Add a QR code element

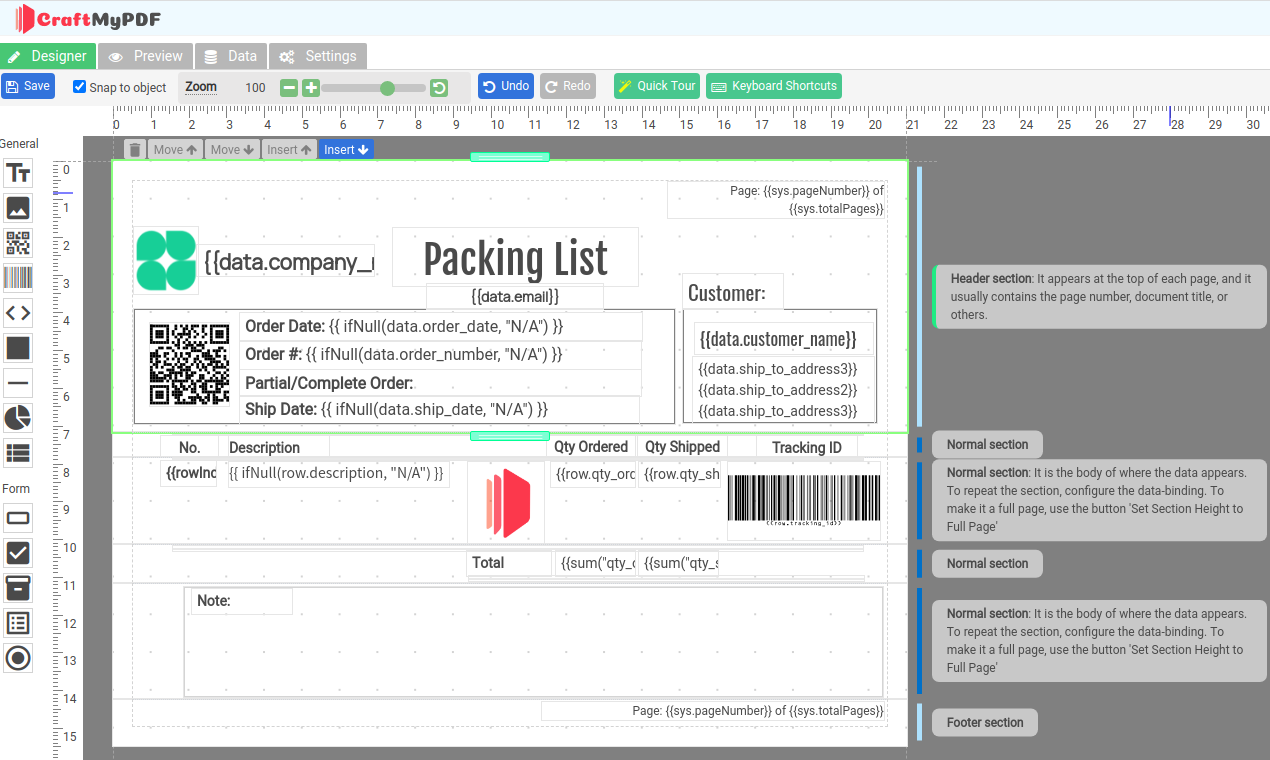[x=17, y=243]
